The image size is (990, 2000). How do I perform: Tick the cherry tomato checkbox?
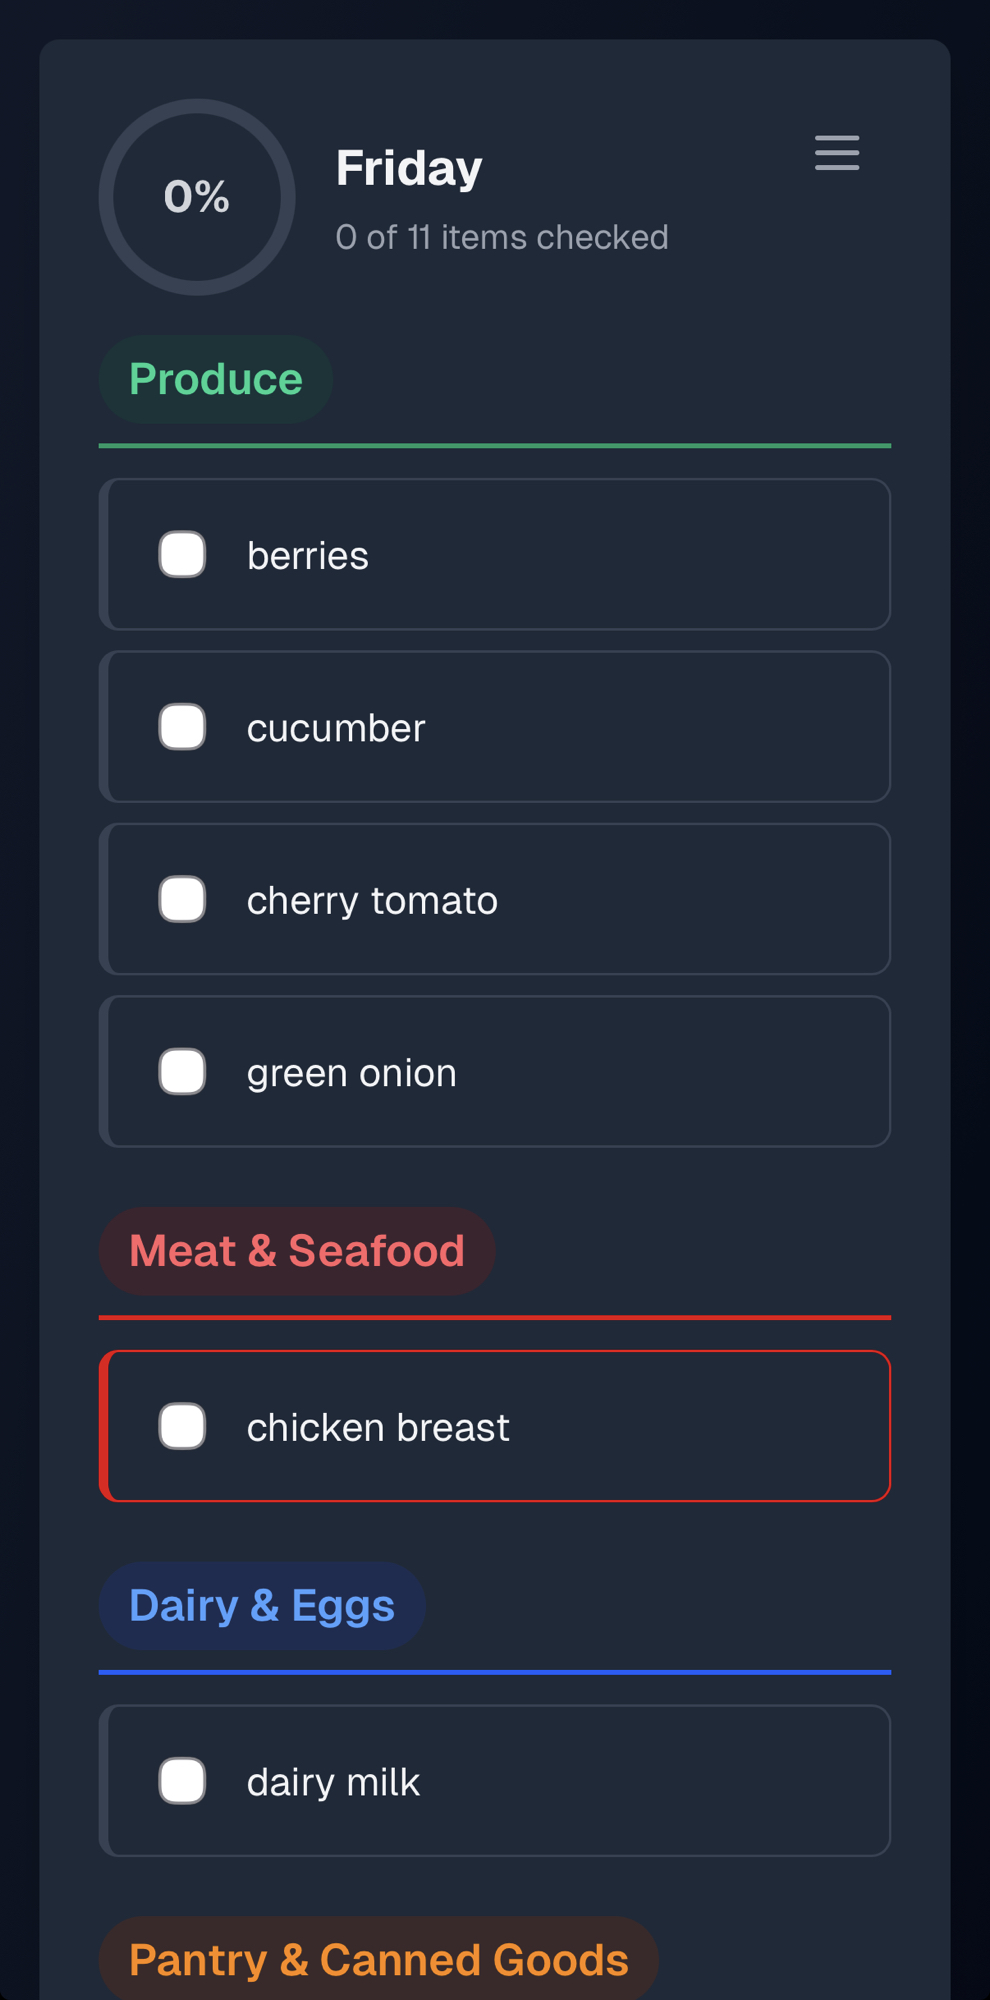tap(182, 899)
